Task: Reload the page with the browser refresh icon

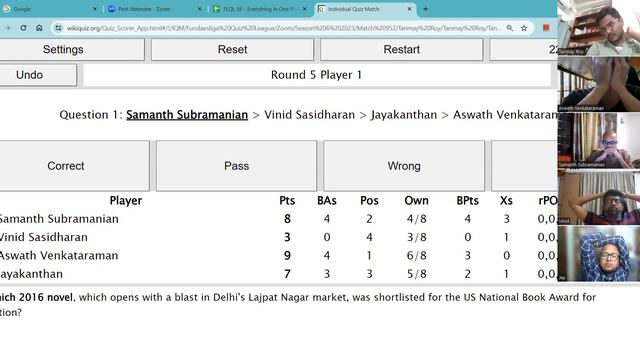Action: 23,28
